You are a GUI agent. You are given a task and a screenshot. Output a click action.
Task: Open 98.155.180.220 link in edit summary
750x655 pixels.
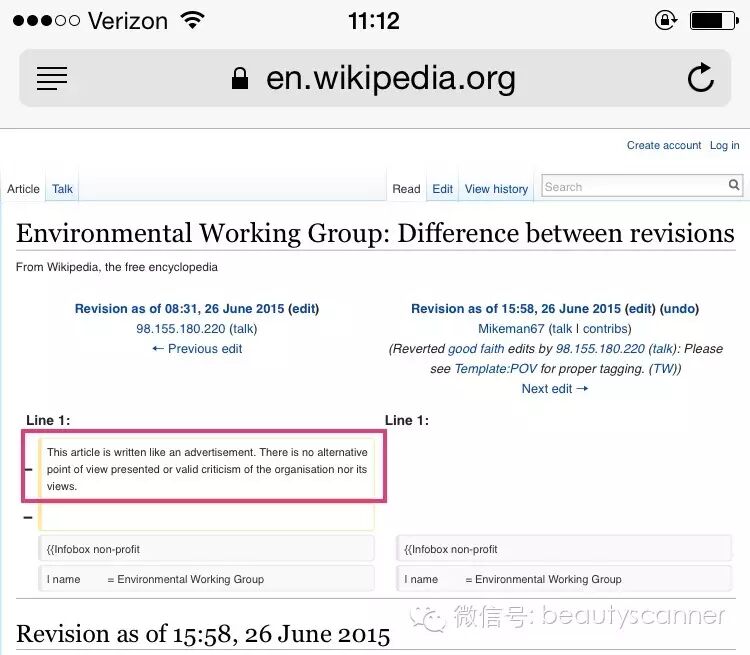click(600, 349)
